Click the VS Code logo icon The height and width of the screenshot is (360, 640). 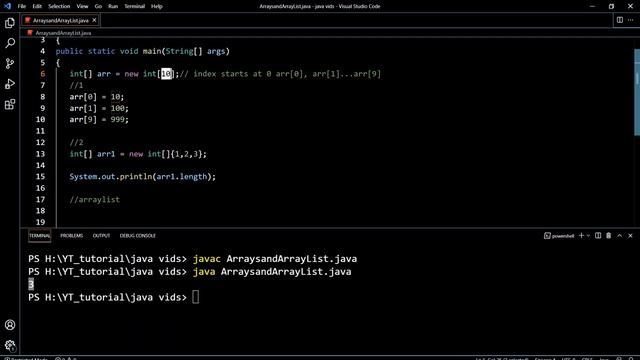[x=7, y=6]
